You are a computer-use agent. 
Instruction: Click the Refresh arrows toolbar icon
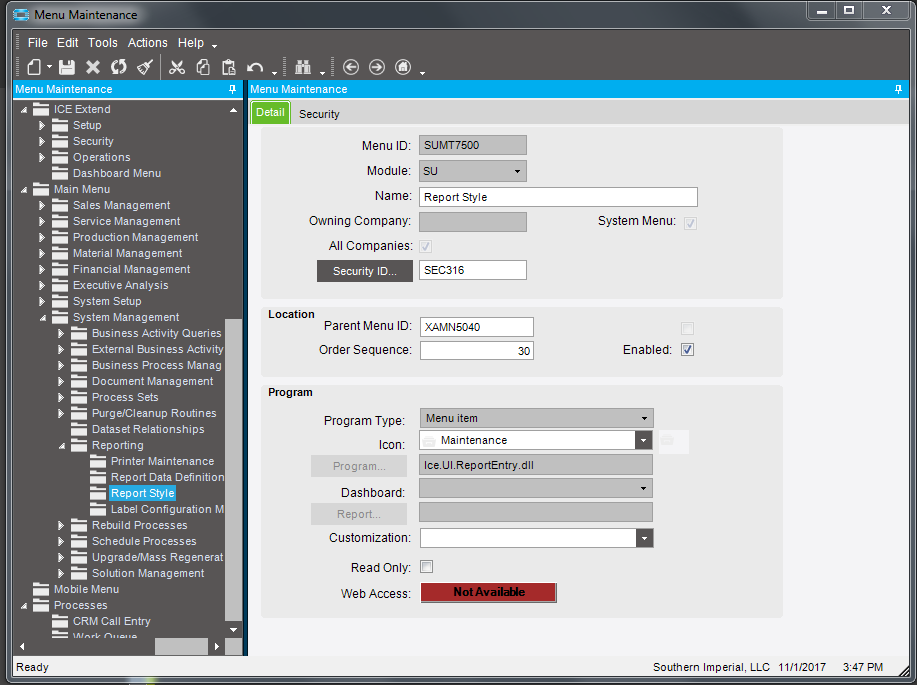119,67
